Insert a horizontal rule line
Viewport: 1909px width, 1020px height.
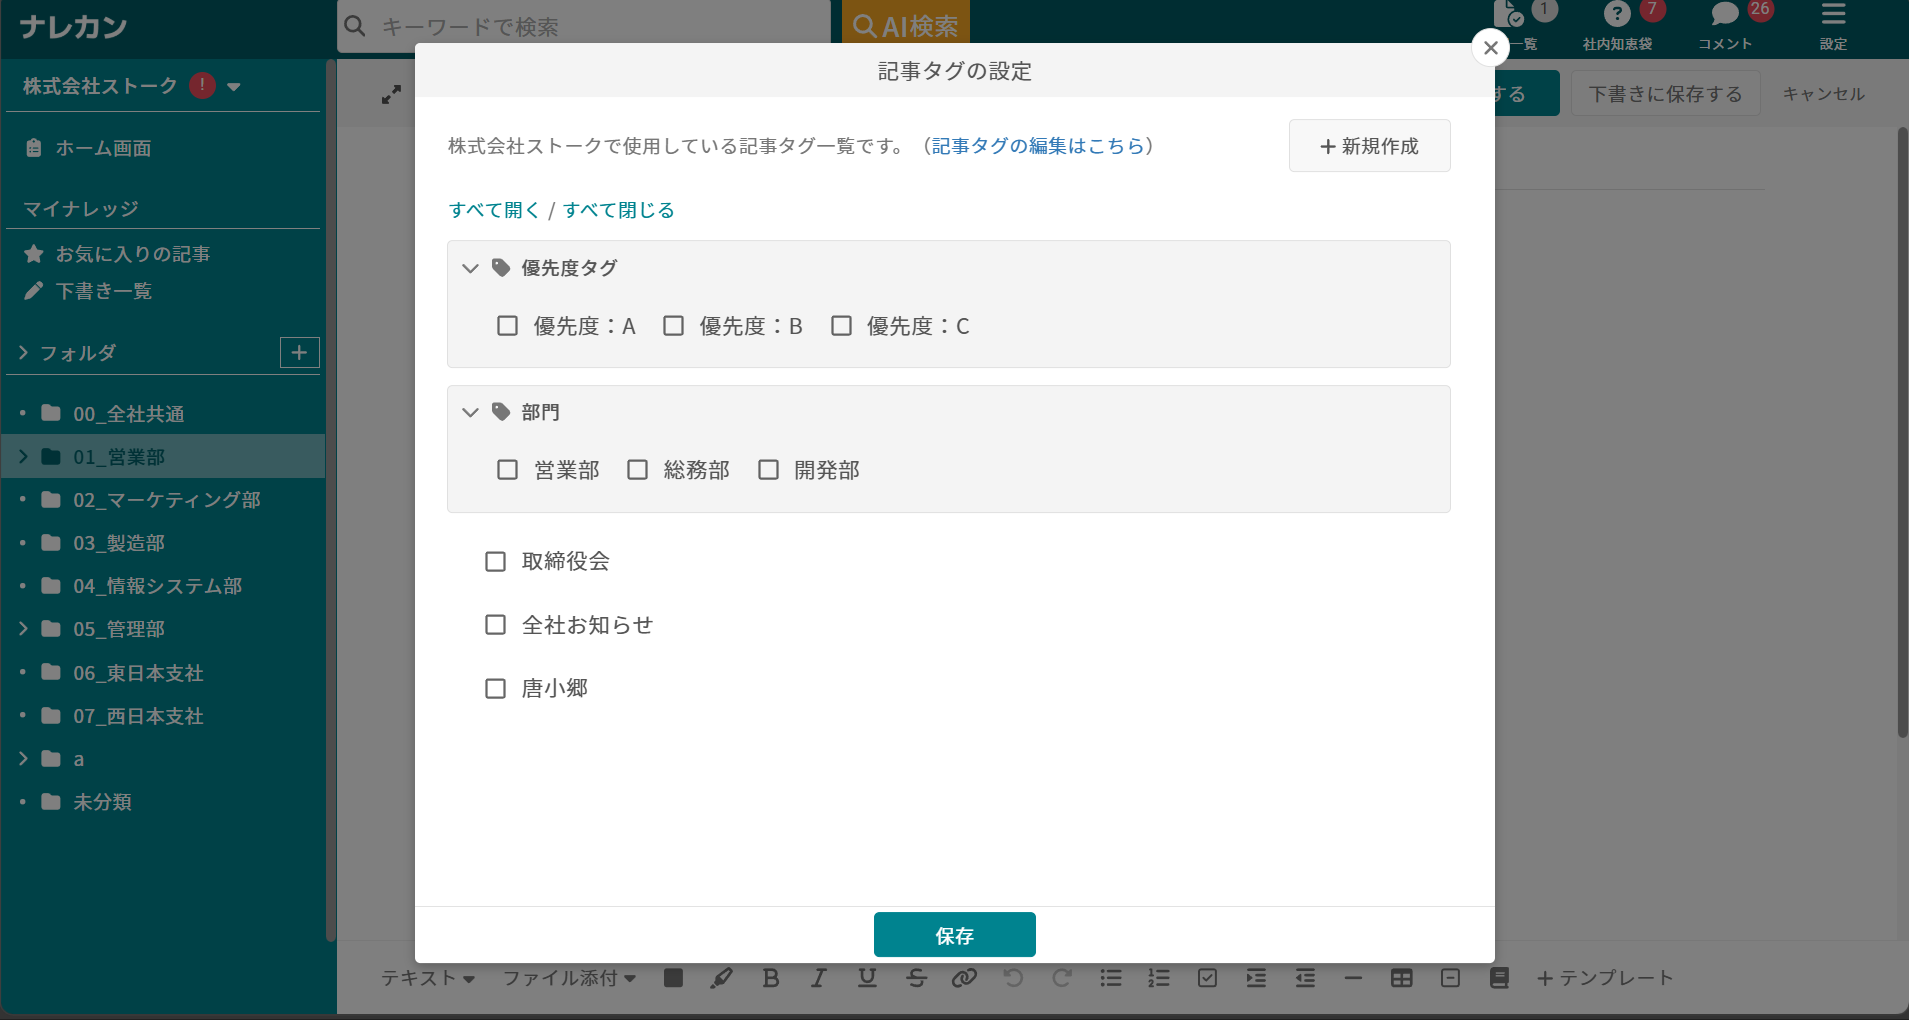[1353, 978]
